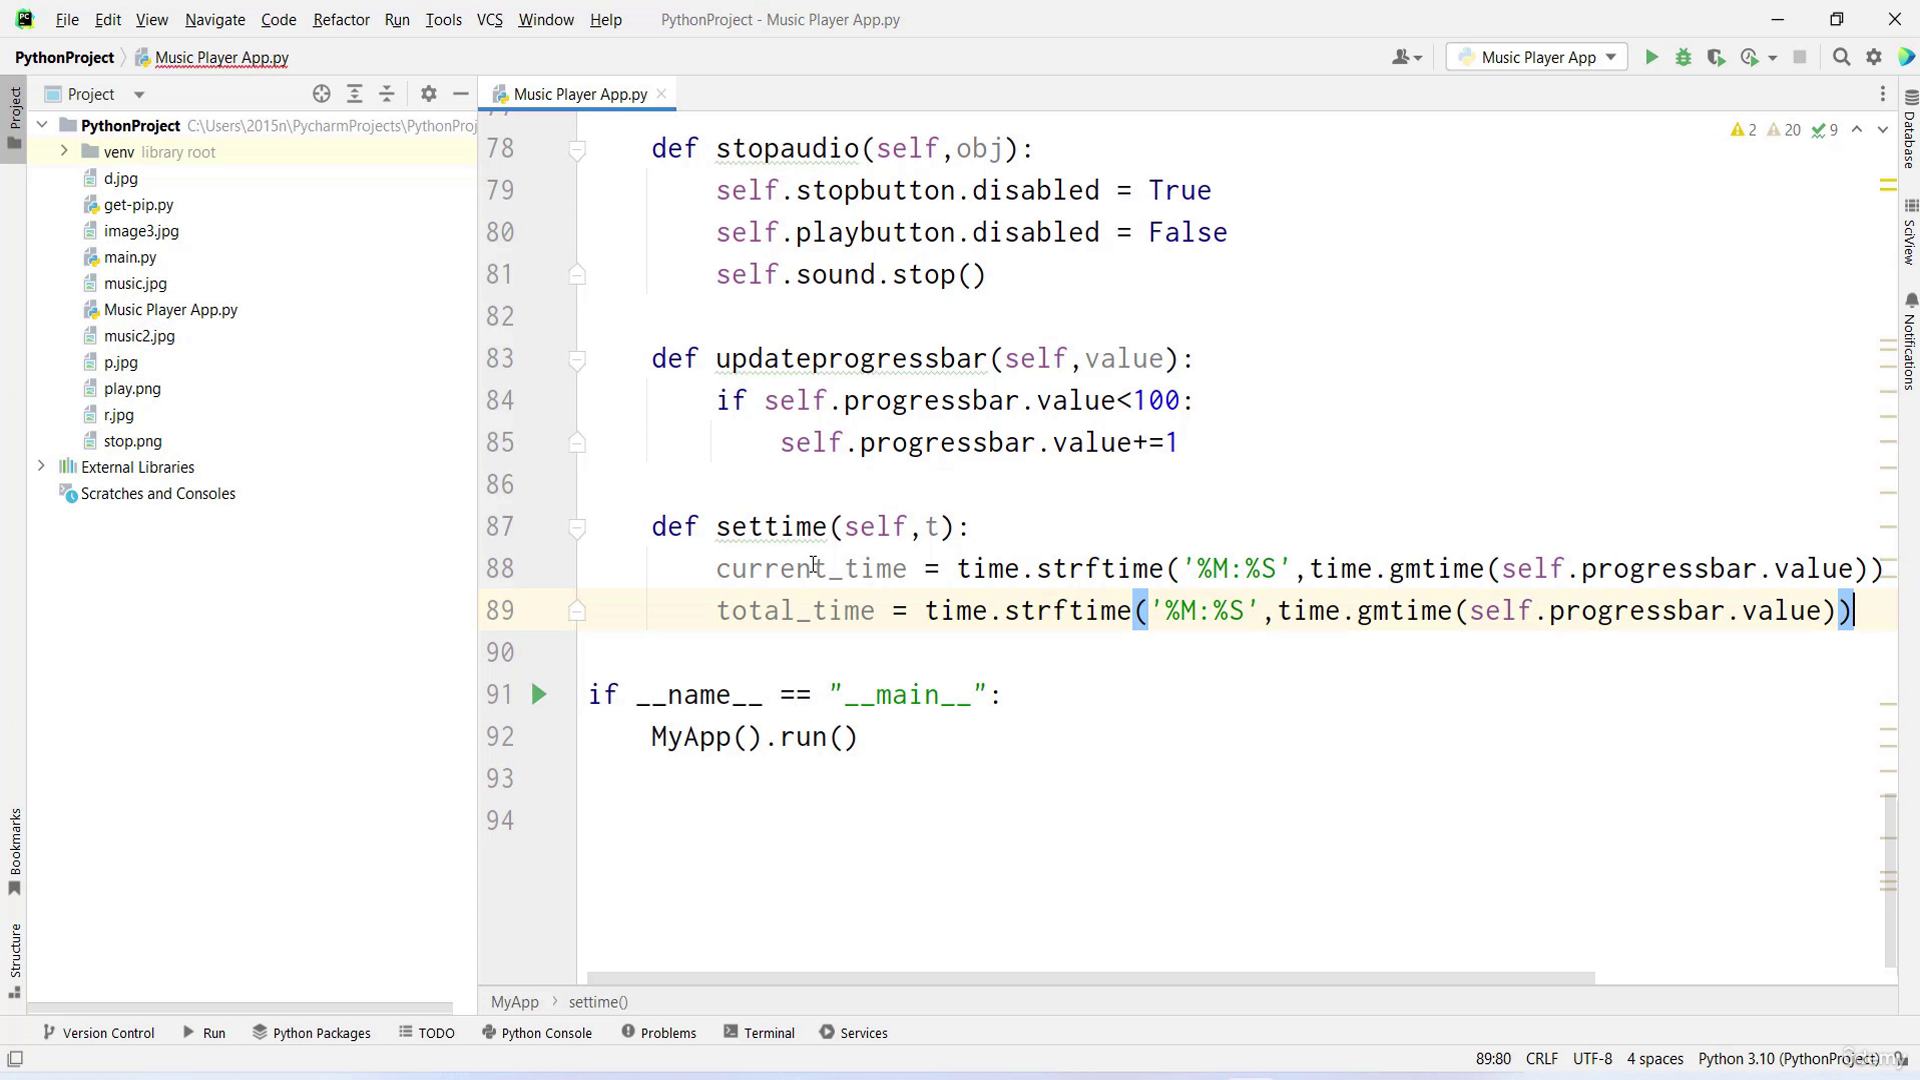Open the Navigate menu
The width and height of the screenshot is (1920, 1080).
215,19
